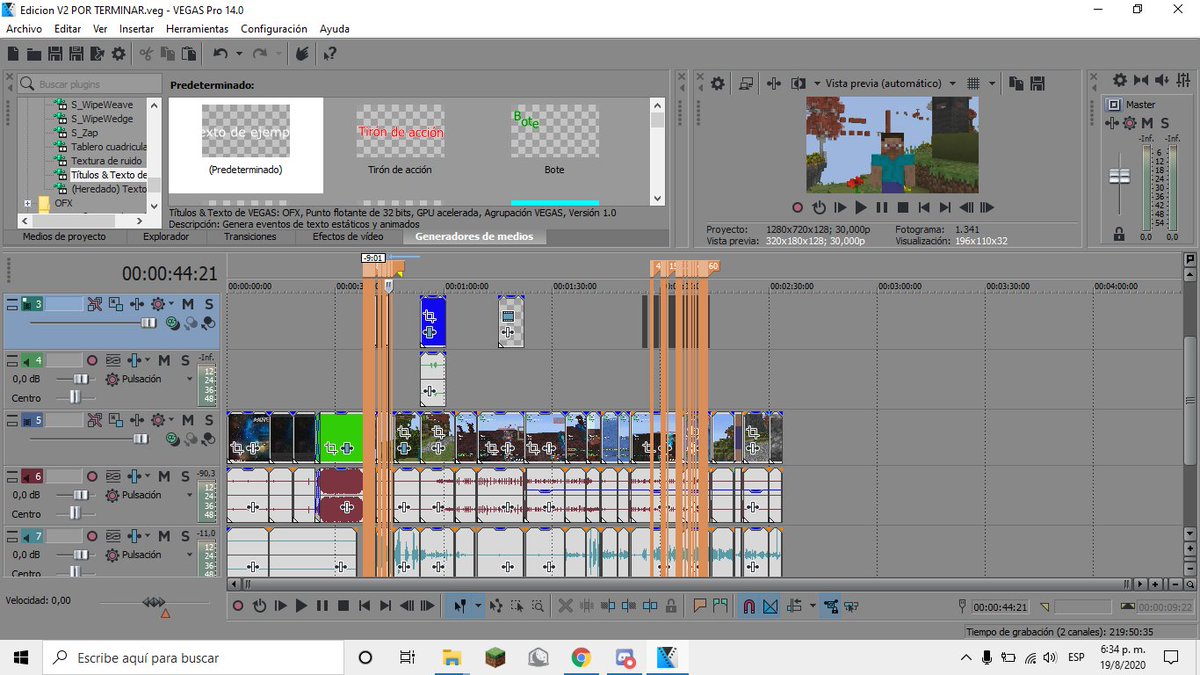Open mixing console icon in Master panel
The height and width of the screenshot is (675, 1200).
click(1182, 81)
